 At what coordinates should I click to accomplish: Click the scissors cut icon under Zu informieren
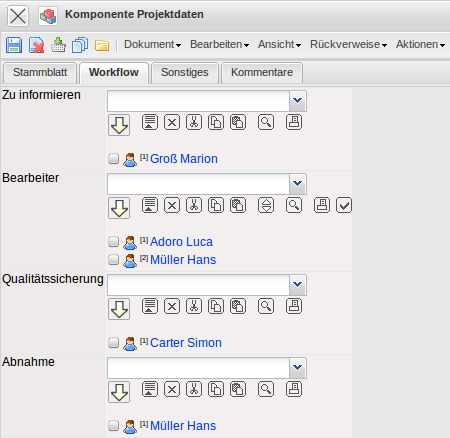coord(194,122)
